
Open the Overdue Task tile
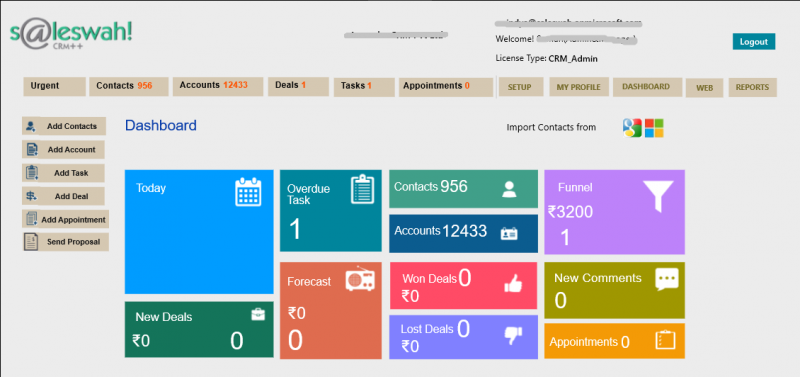(331, 211)
